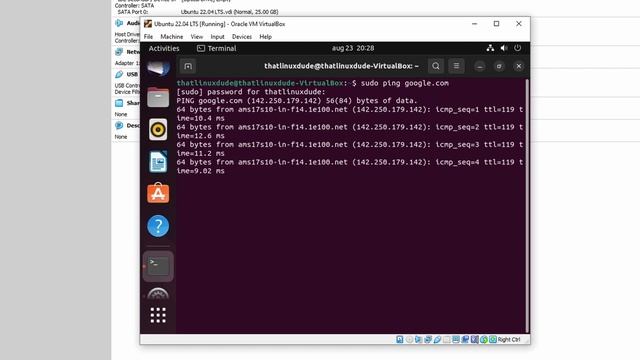This screenshot has height=360, width=640.
Task: Click the Description section in VirtualBox Manager
Action: click(127, 125)
